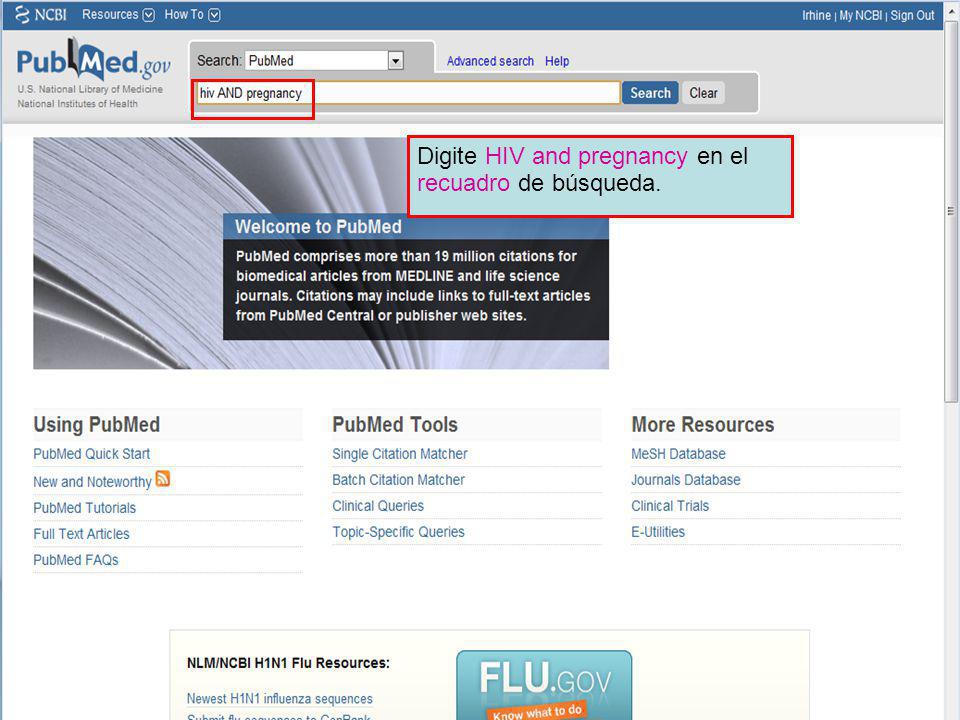The width and height of the screenshot is (960, 720).
Task: Open Journals Database link
Action: point(686,480)
